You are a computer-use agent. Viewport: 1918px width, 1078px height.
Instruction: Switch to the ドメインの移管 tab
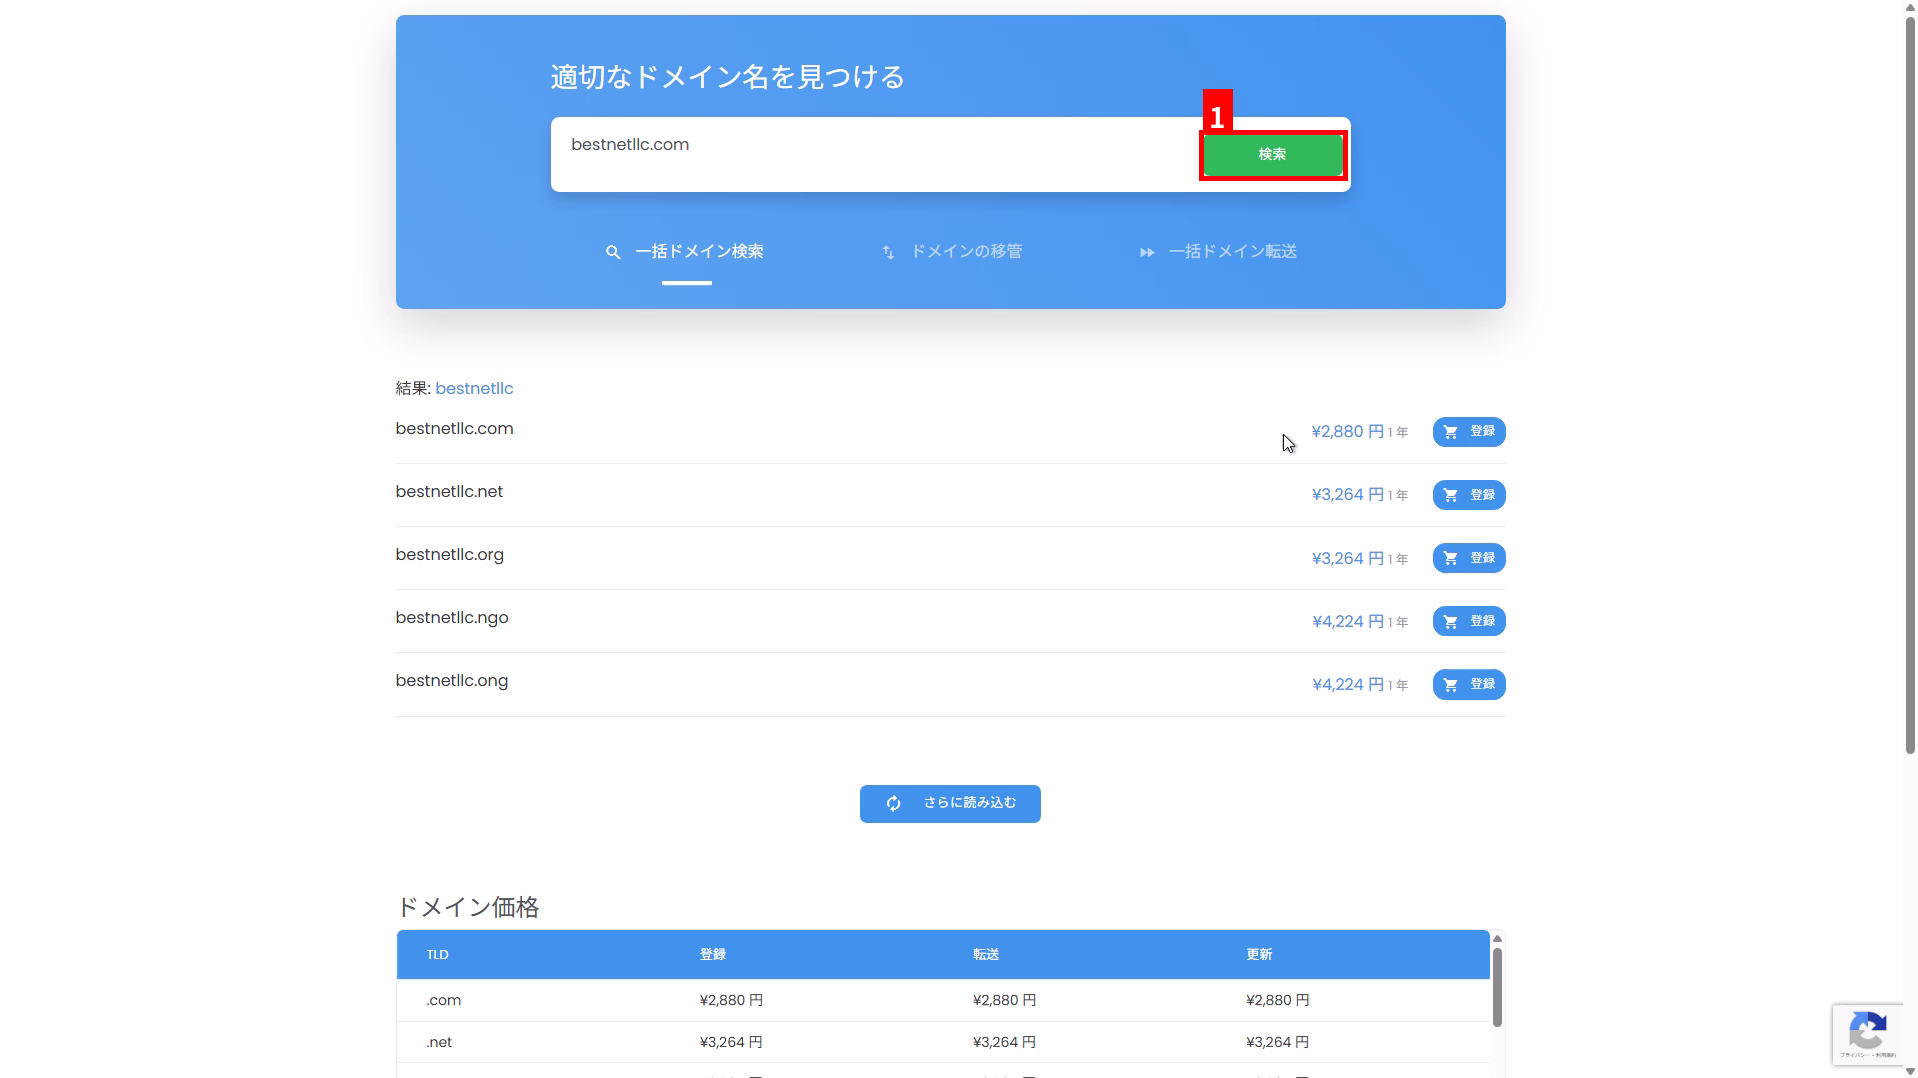click(966, 252)
